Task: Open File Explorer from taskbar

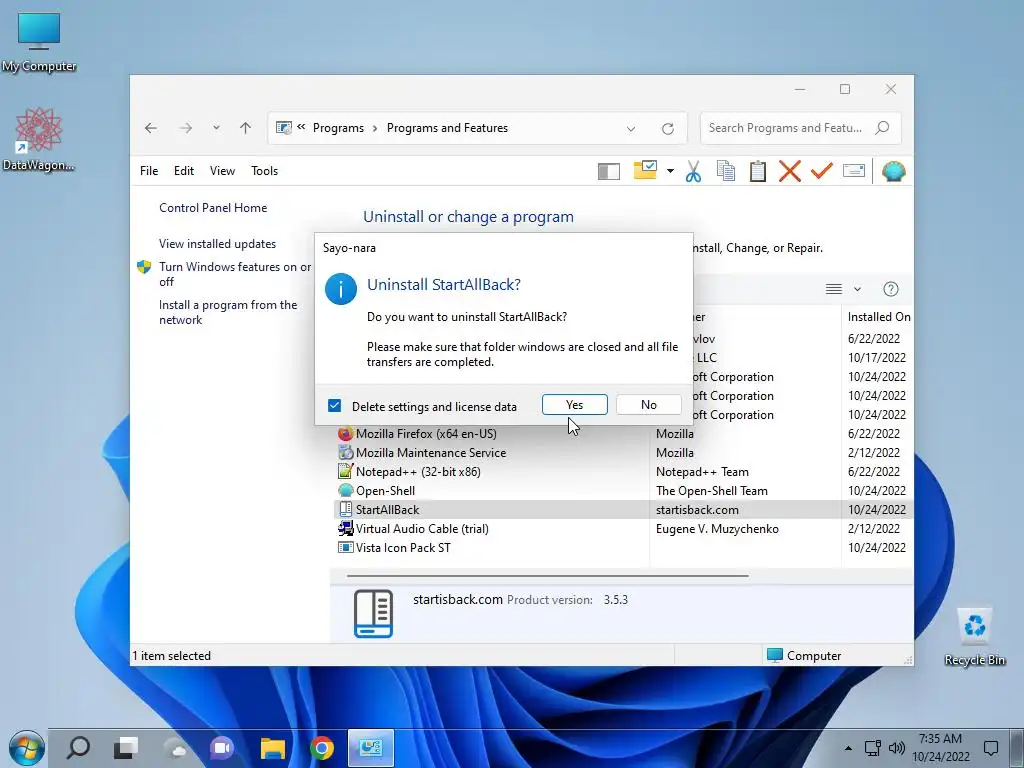Action: tap(272, 748)
